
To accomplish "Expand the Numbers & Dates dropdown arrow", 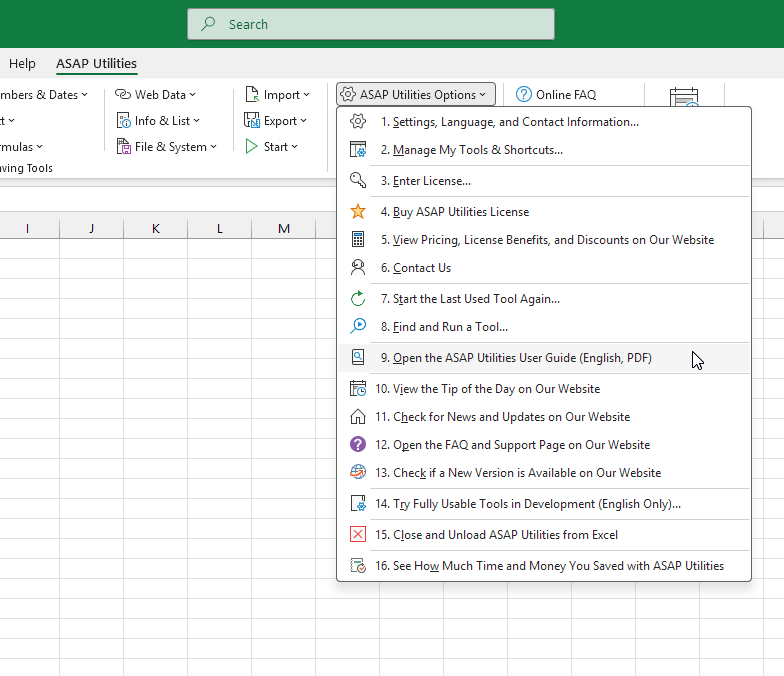I will [84, 94].
